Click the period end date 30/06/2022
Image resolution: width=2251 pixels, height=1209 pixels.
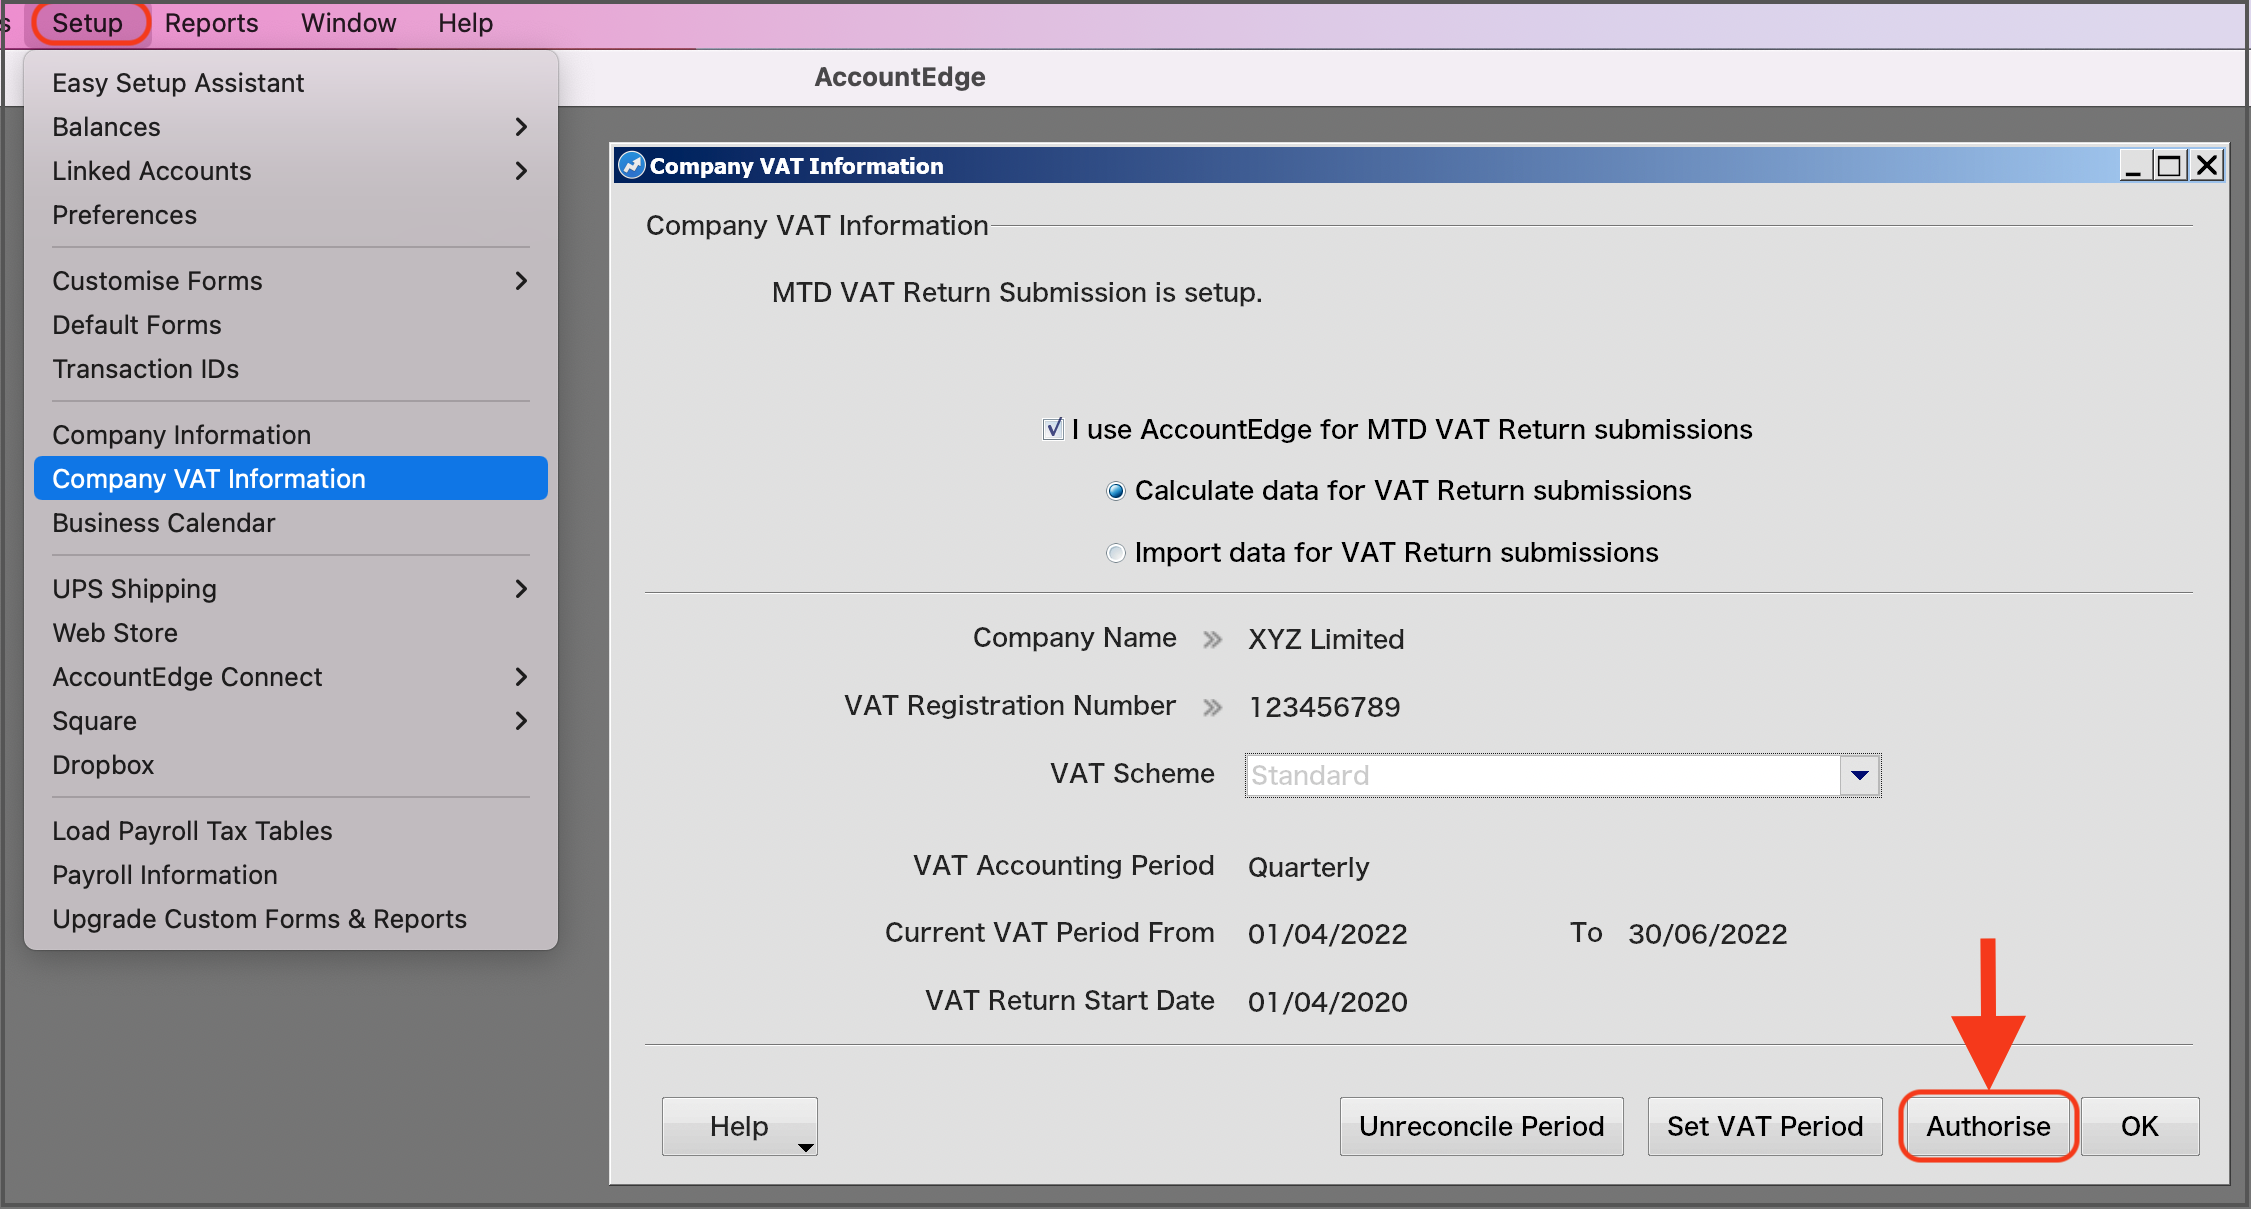[1707, 934]
